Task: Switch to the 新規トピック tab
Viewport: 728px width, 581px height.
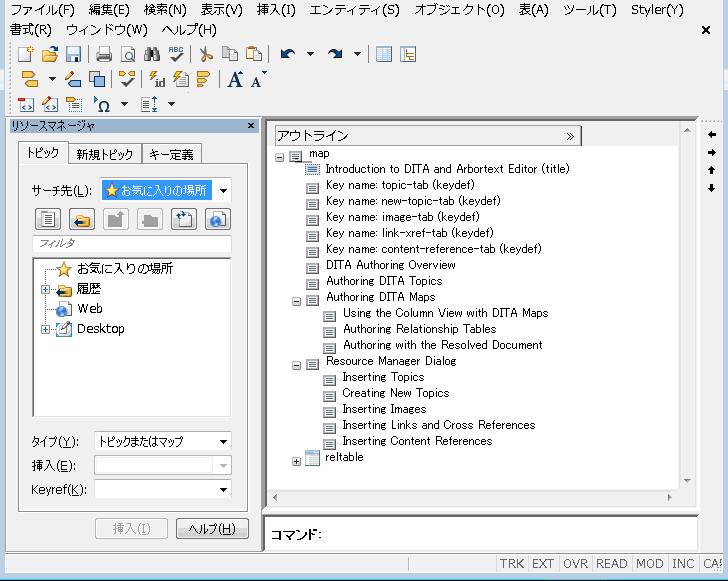Action: pos(104,154)
